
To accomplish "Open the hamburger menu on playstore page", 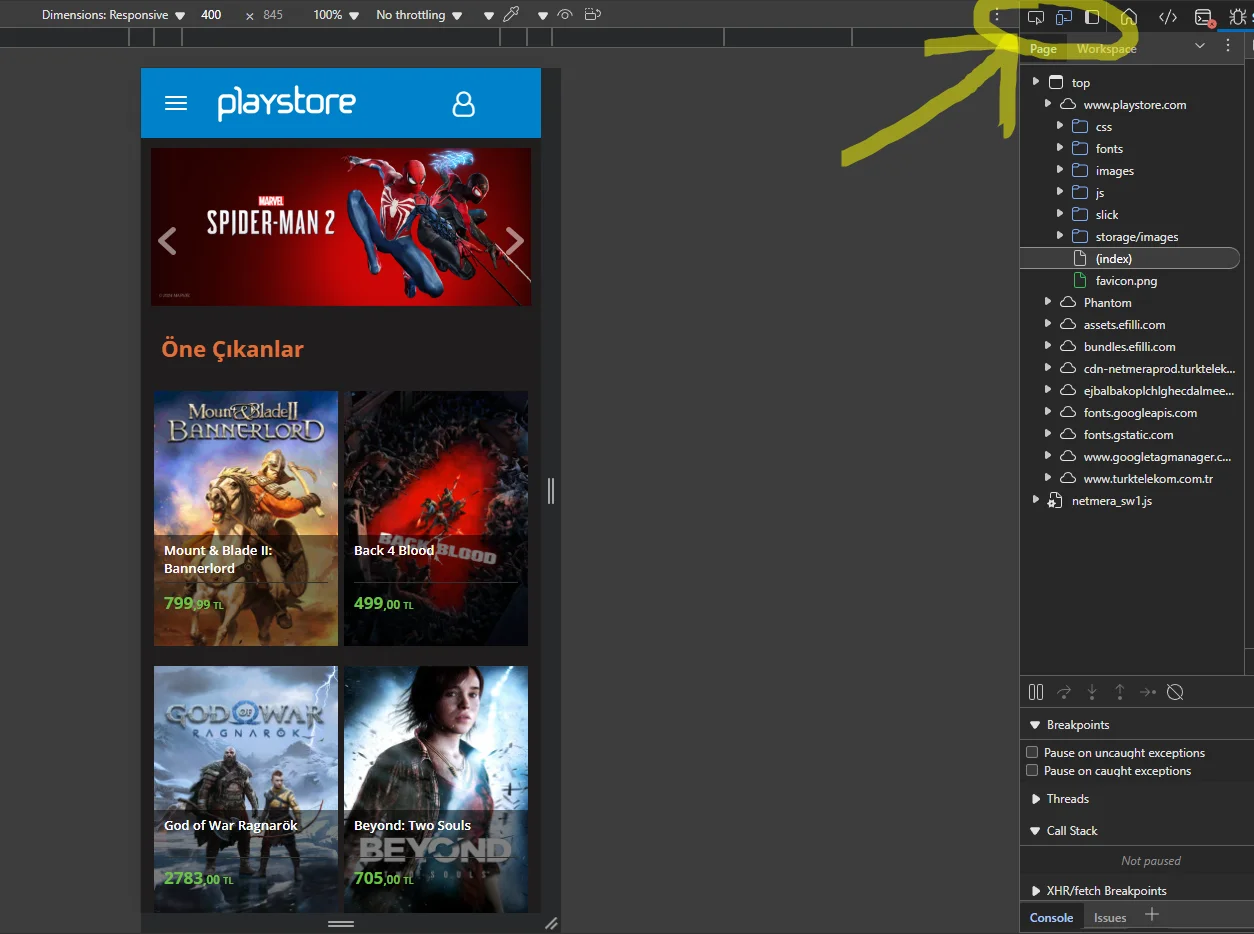I will 176,103.
